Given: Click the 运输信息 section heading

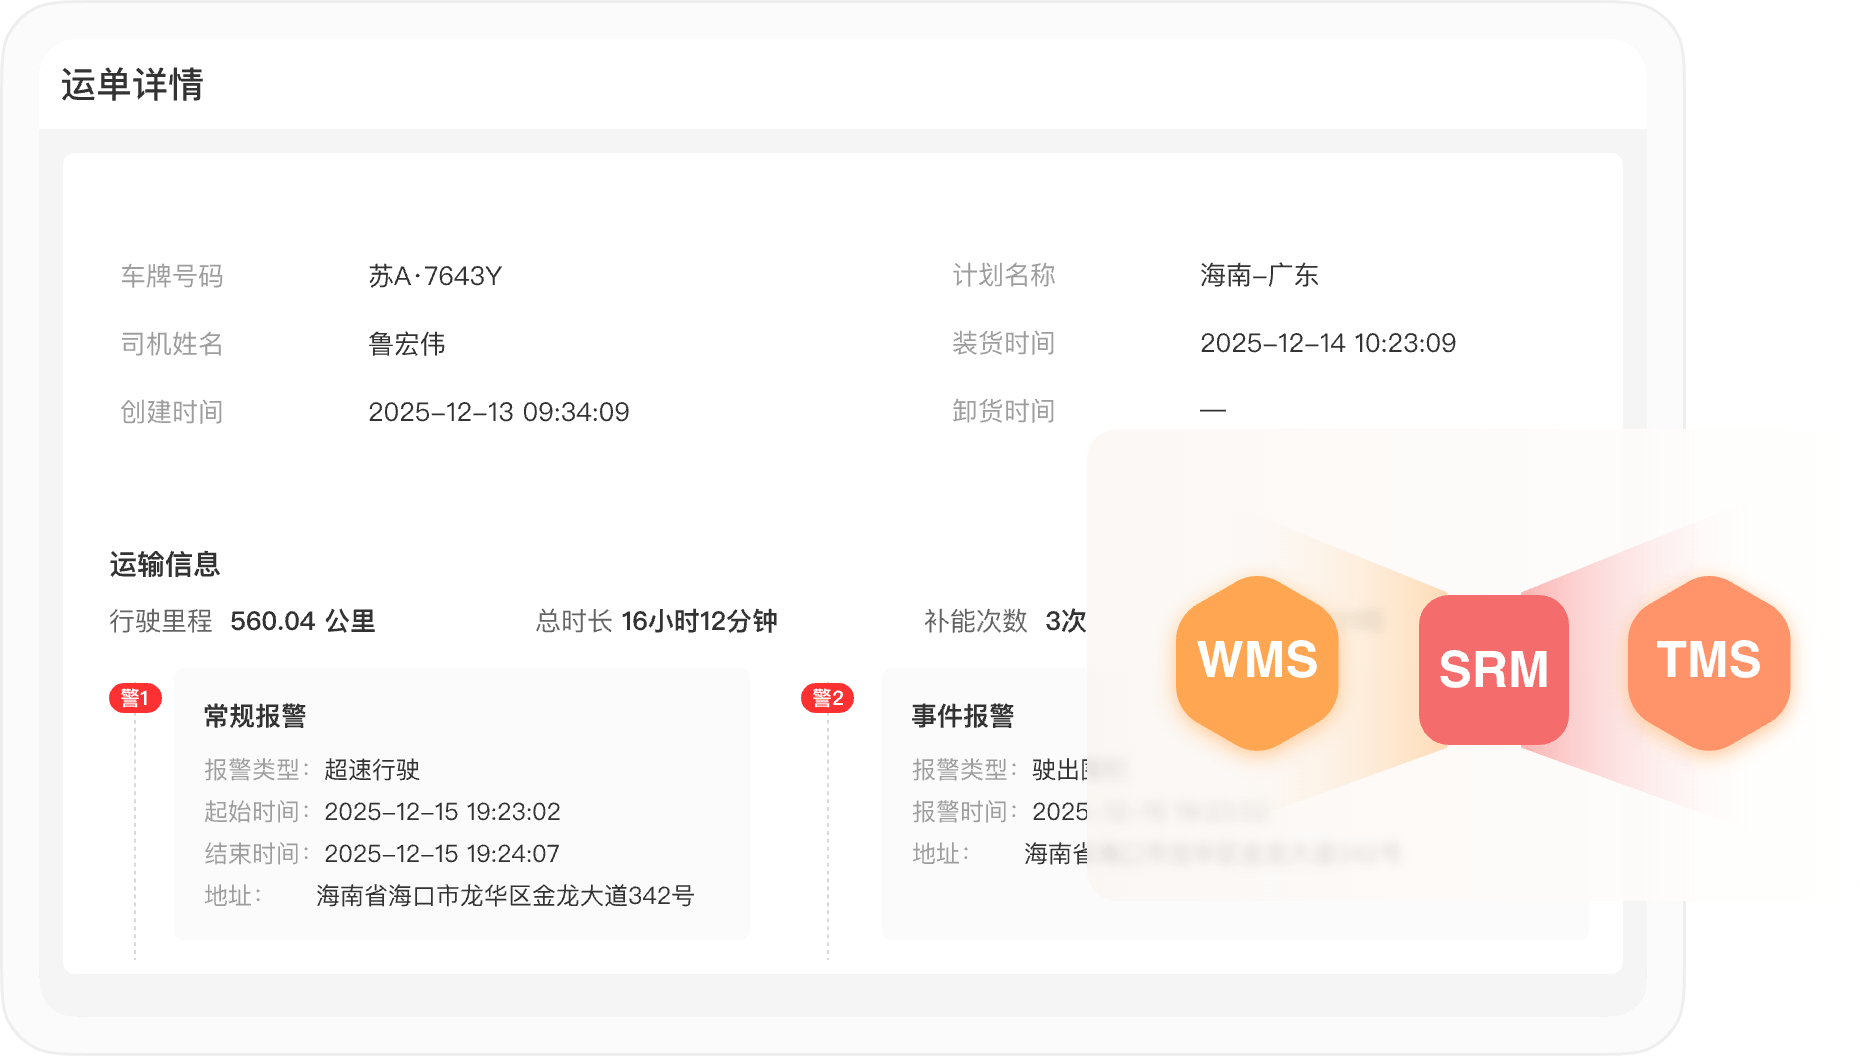Looking at the screenshot, I should pyautogui.click(x=165, y=565).
